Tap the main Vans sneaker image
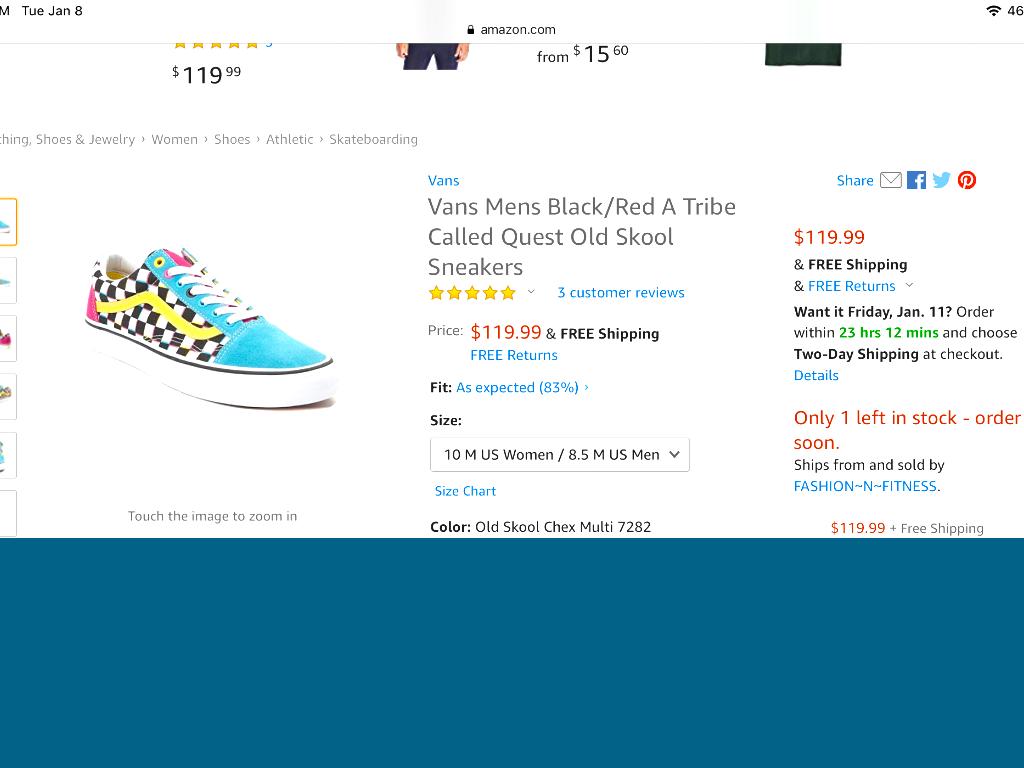1024x768 pixels. click(x=210, y=328)
